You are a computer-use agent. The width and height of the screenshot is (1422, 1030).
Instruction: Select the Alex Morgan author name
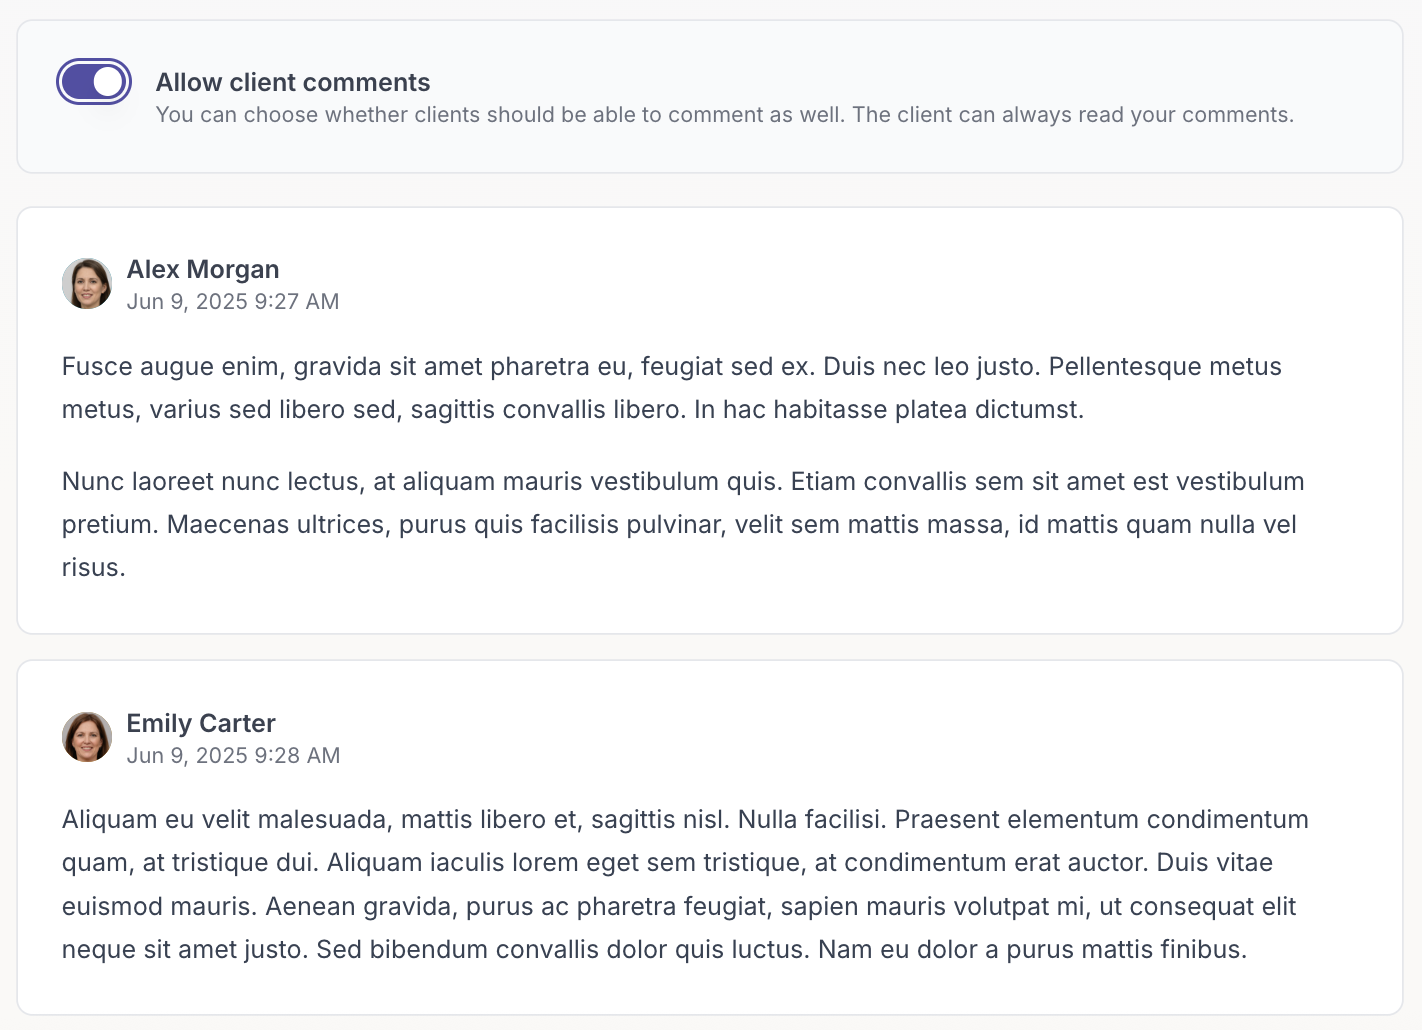coord(203,269)
